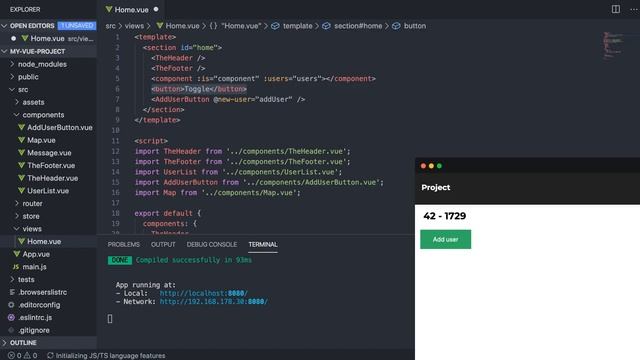This screenshot has height=360, width=640.
Task: Switch to the DEBUG CONSOLE tab
Action: point(212,244)
